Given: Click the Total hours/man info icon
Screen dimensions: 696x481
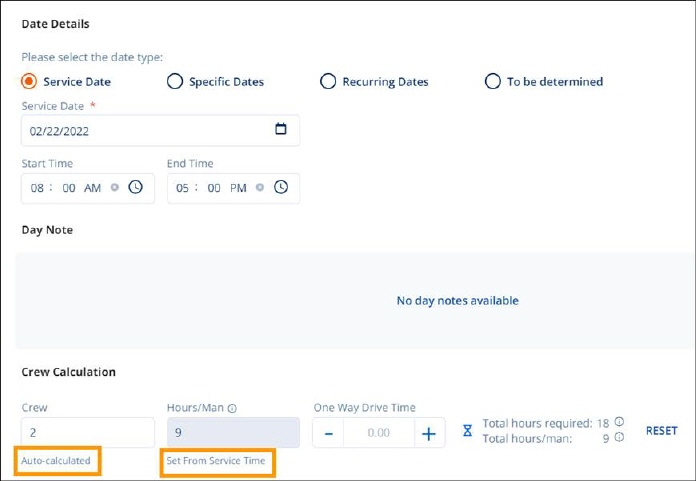Looking at the screenshot, I should click(x=619, y=438).
